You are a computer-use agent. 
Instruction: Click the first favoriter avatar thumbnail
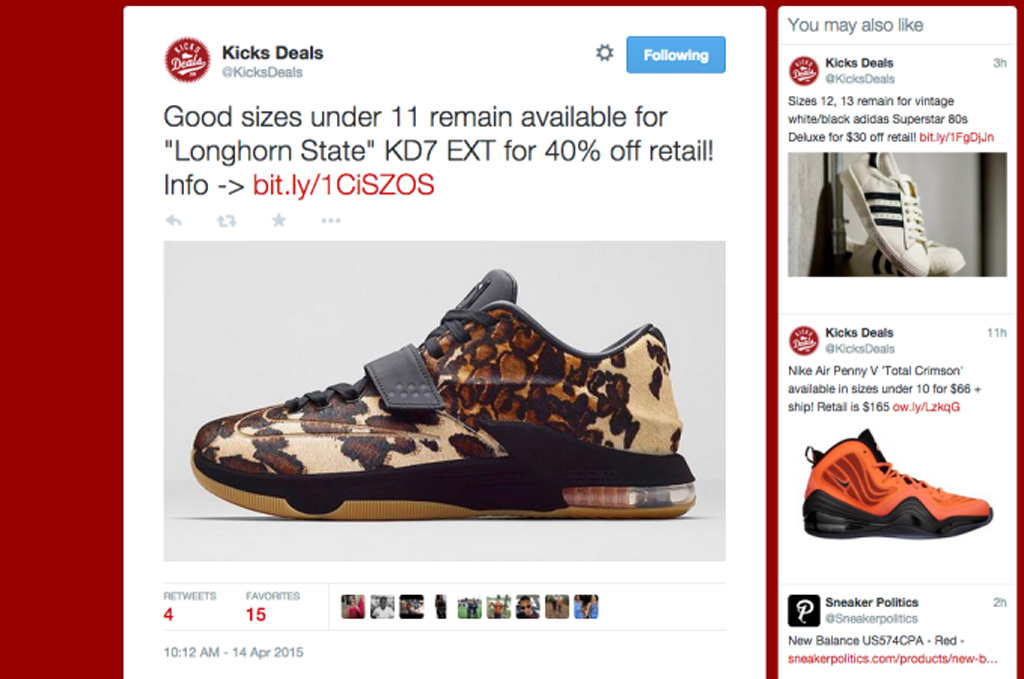click(353, 607)
